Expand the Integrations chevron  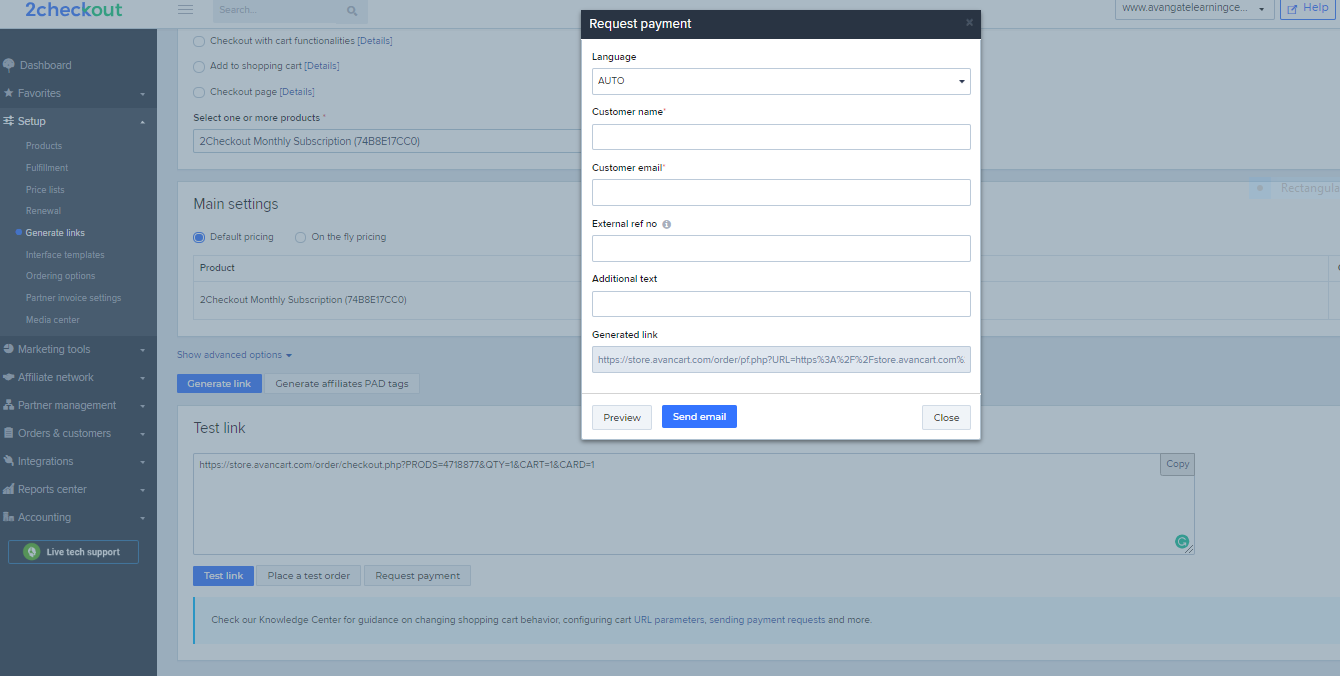[142, 462]
